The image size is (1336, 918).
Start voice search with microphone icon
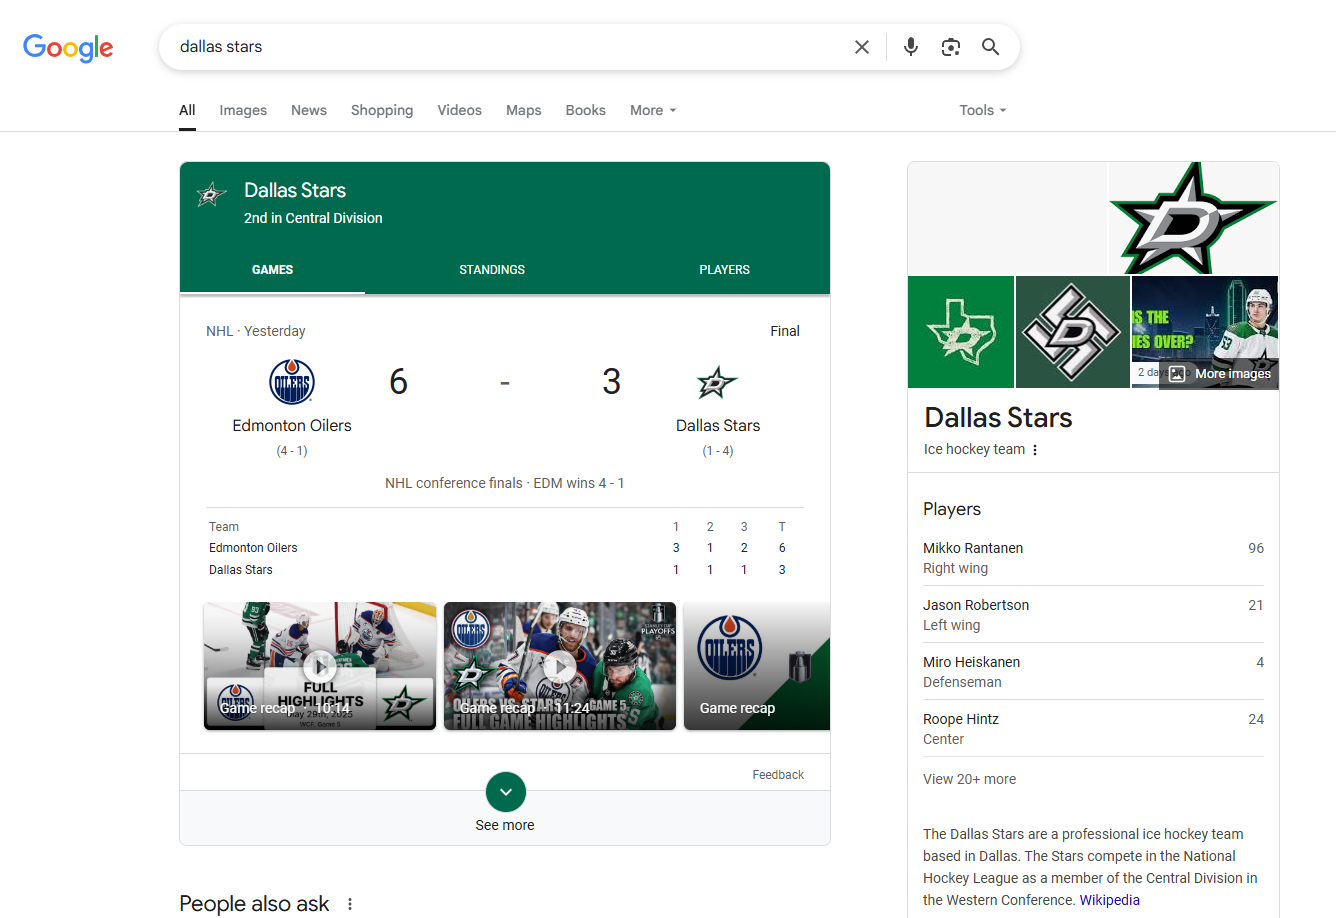[911, 47]
